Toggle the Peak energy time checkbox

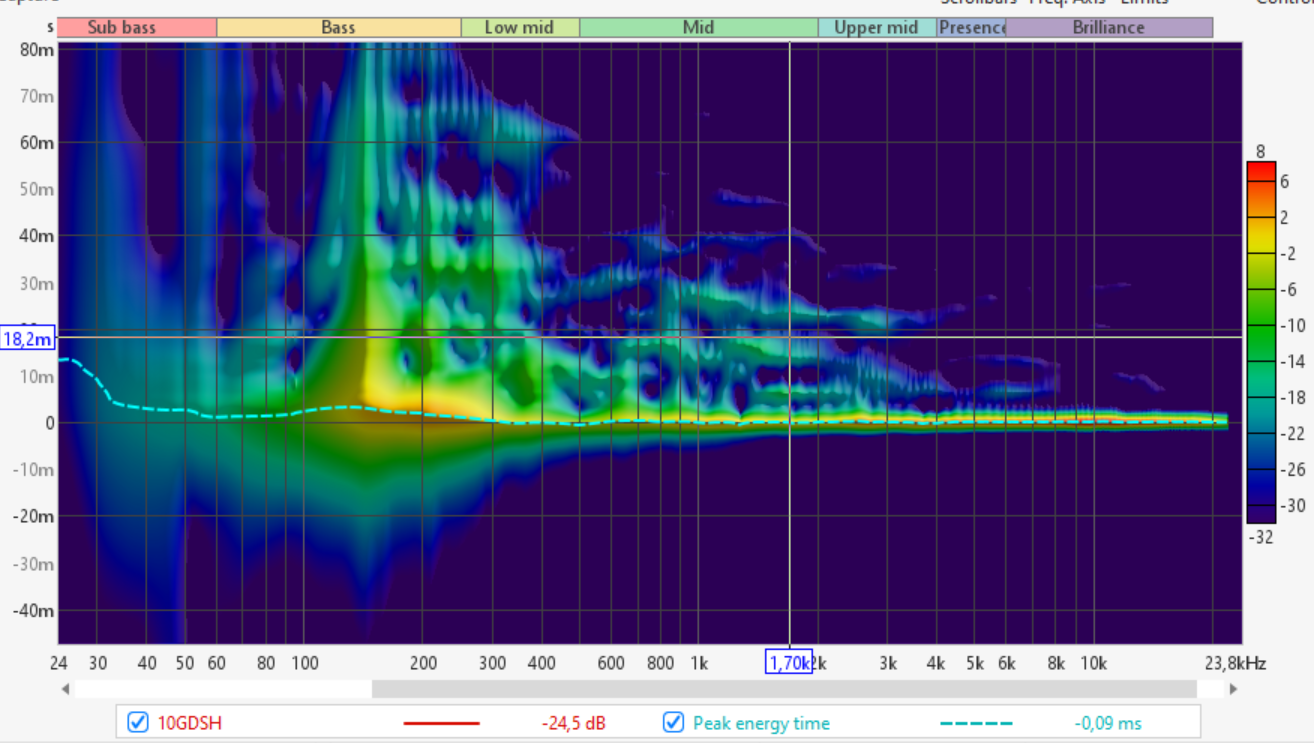(x=674, y=722)
